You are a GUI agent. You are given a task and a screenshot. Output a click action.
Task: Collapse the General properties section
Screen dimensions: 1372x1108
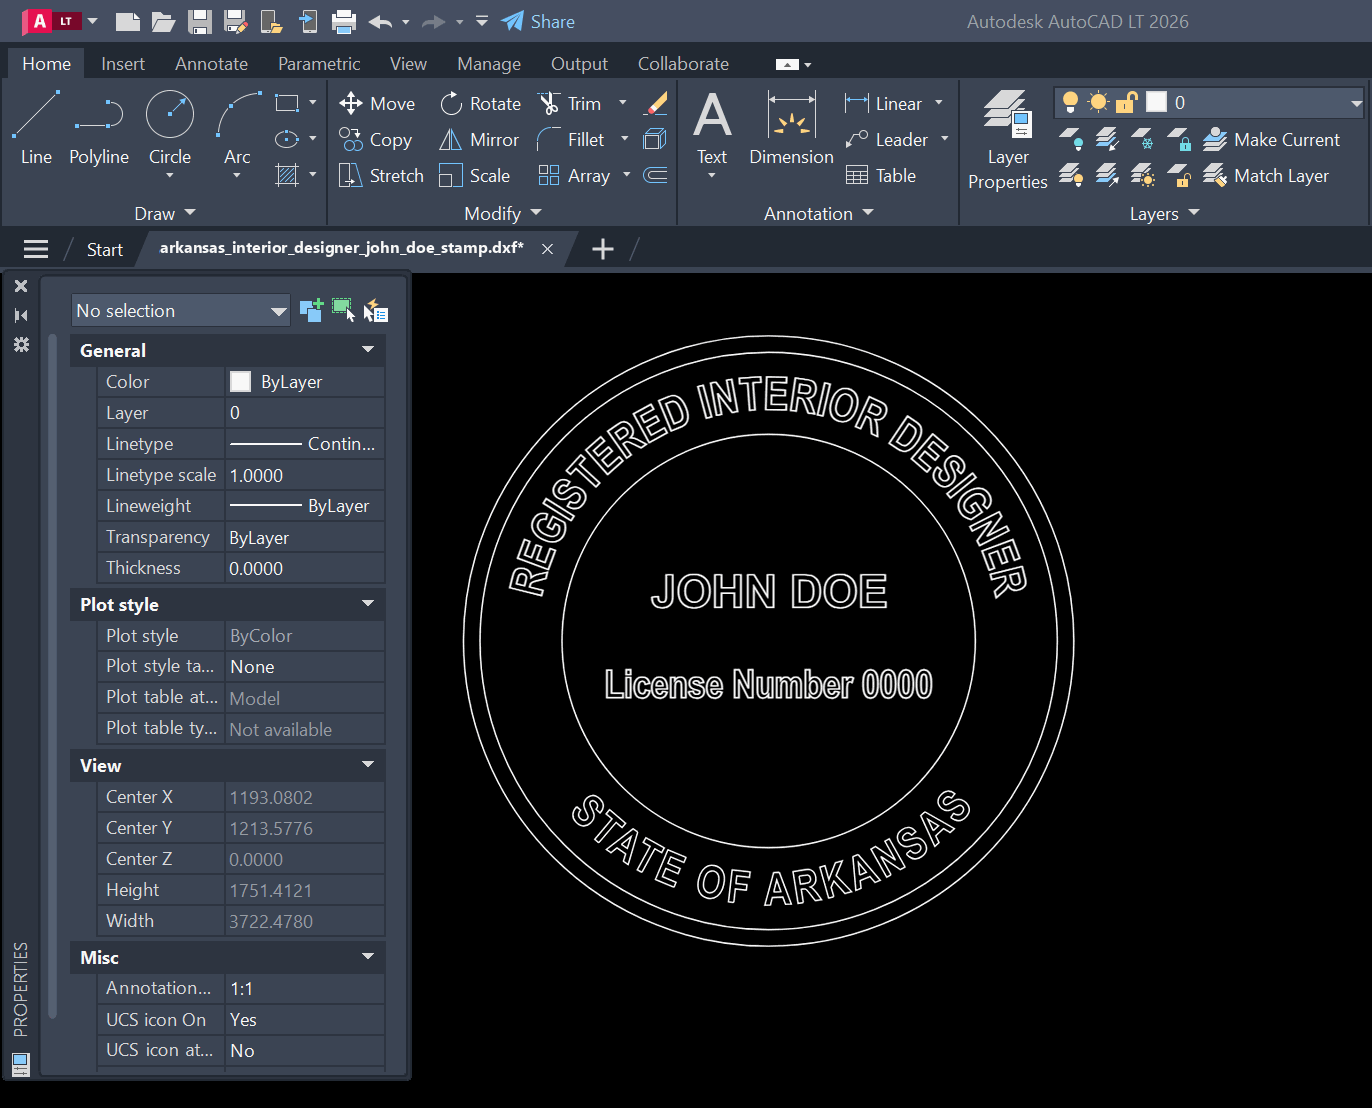click(x=368, y=350)
